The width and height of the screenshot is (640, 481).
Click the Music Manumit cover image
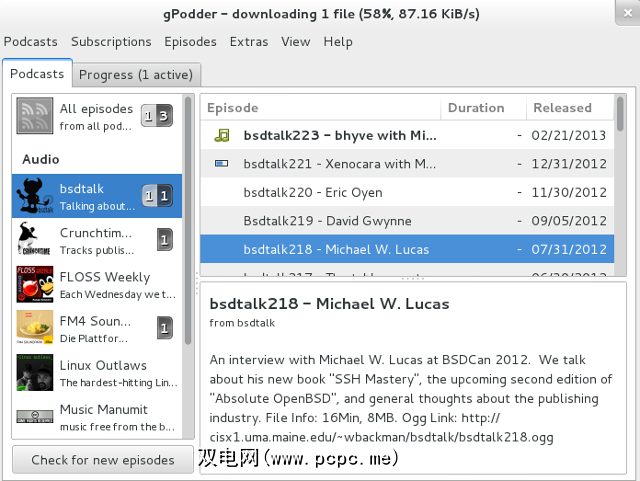35,416
